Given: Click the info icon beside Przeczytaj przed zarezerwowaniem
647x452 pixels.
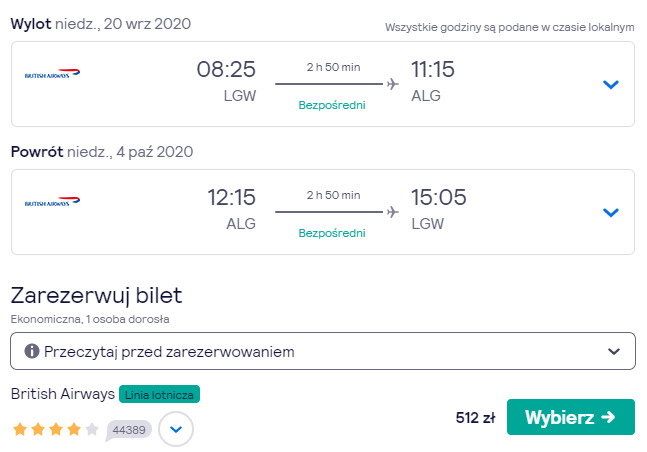Looking at the screenshot, I should 32,351.
